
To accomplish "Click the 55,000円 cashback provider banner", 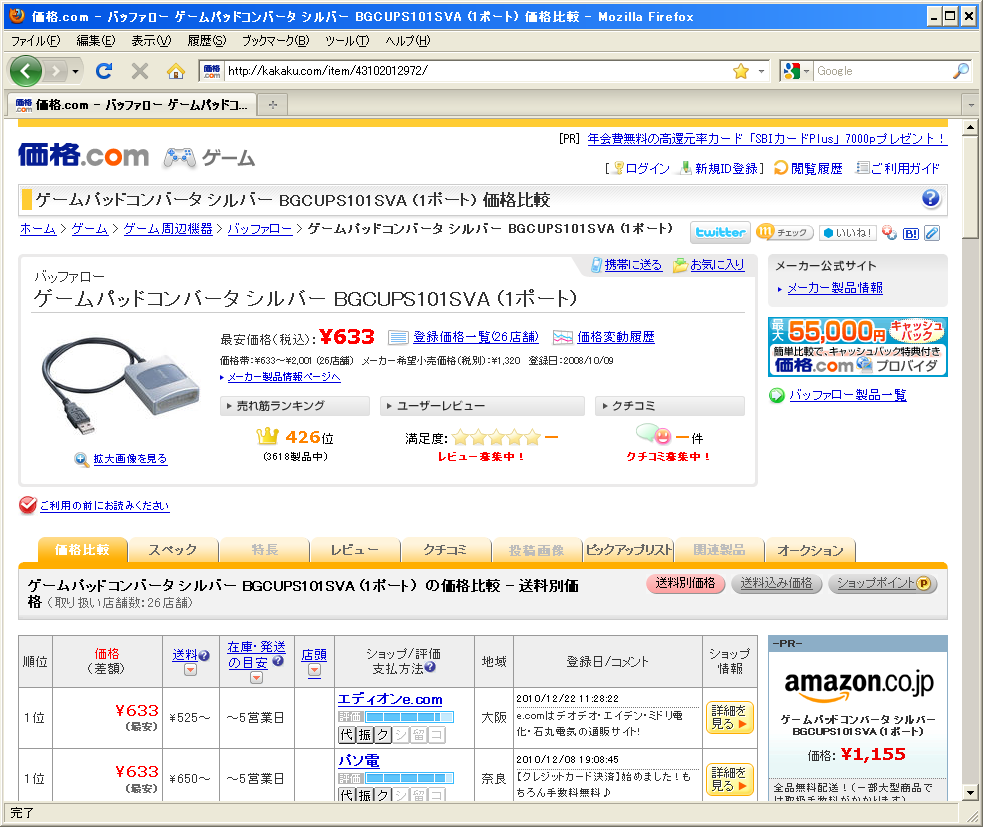I will click(x=858, y=347).
